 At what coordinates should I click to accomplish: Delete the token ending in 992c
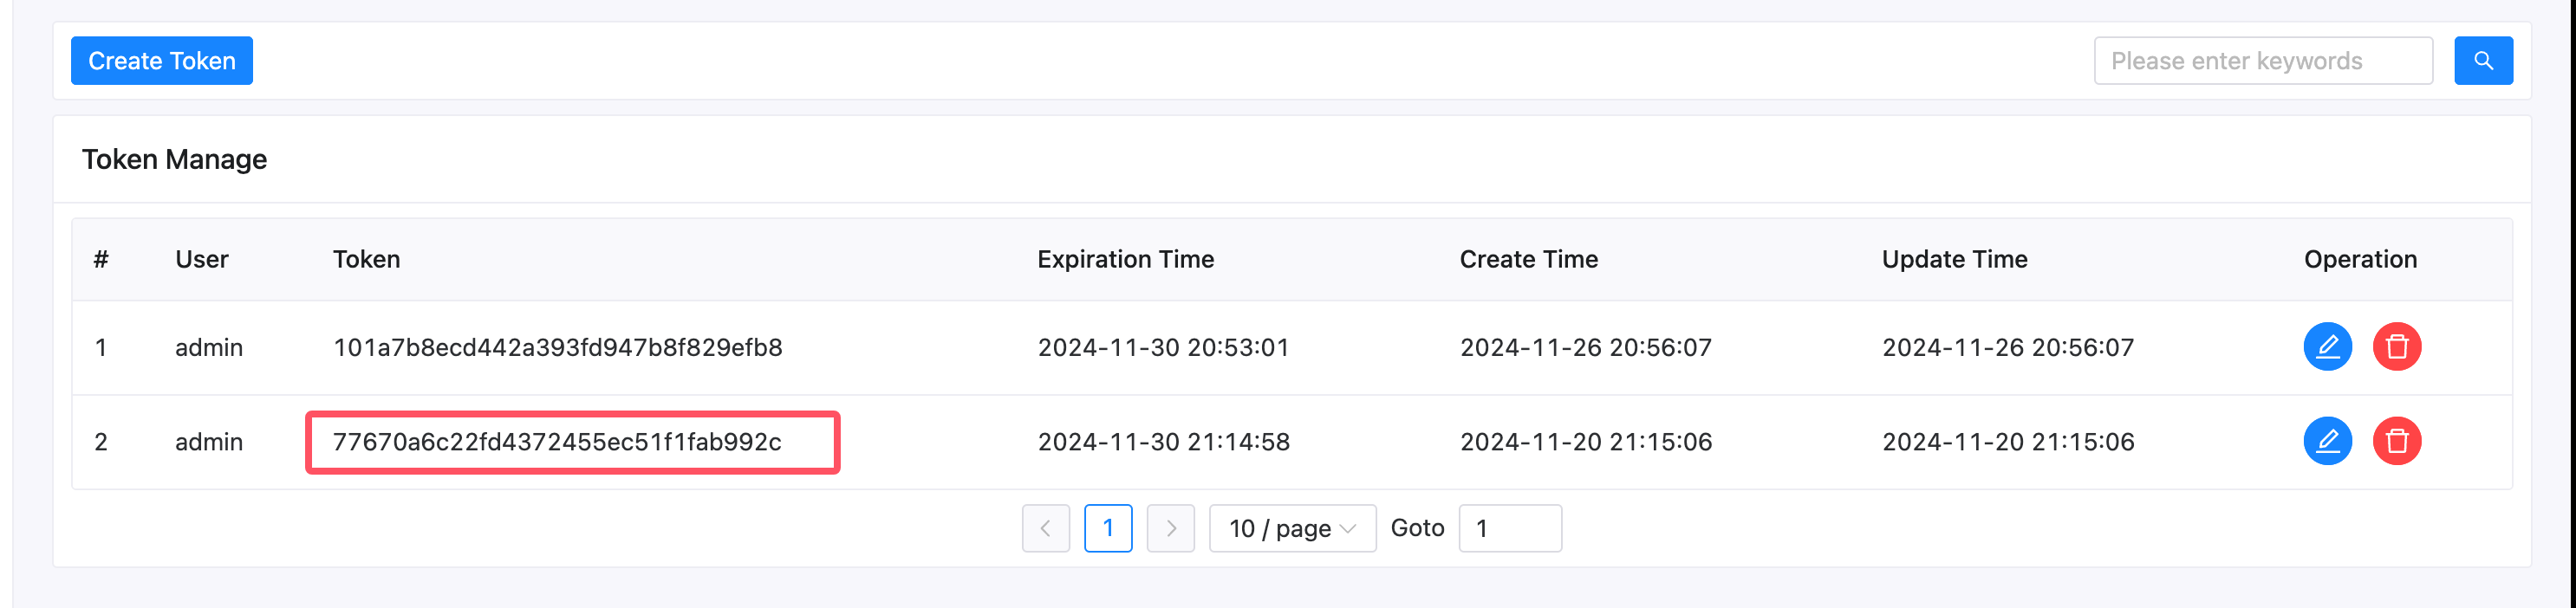(x=2396, y=441)
